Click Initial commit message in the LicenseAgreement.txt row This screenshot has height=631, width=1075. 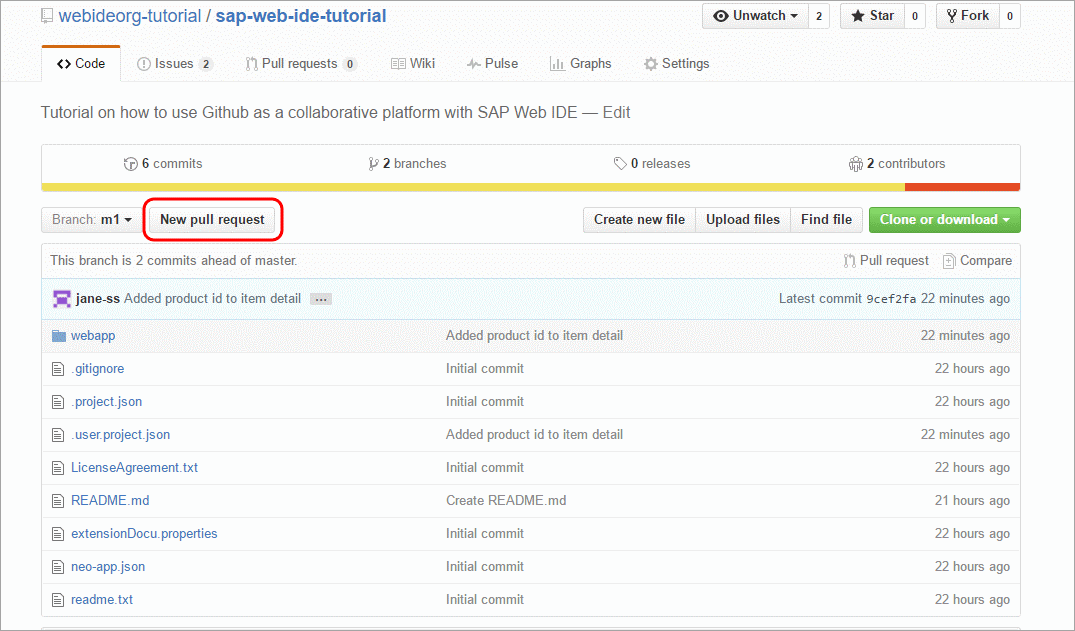[x=485, y=468]
